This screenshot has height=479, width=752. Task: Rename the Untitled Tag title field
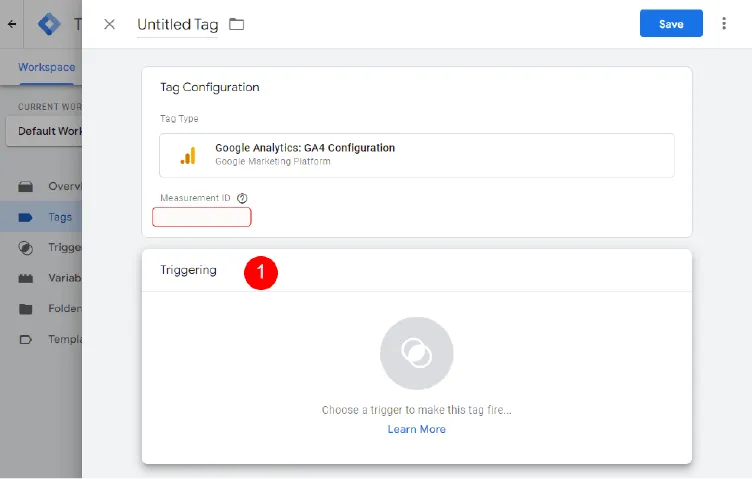pos(177,24)
